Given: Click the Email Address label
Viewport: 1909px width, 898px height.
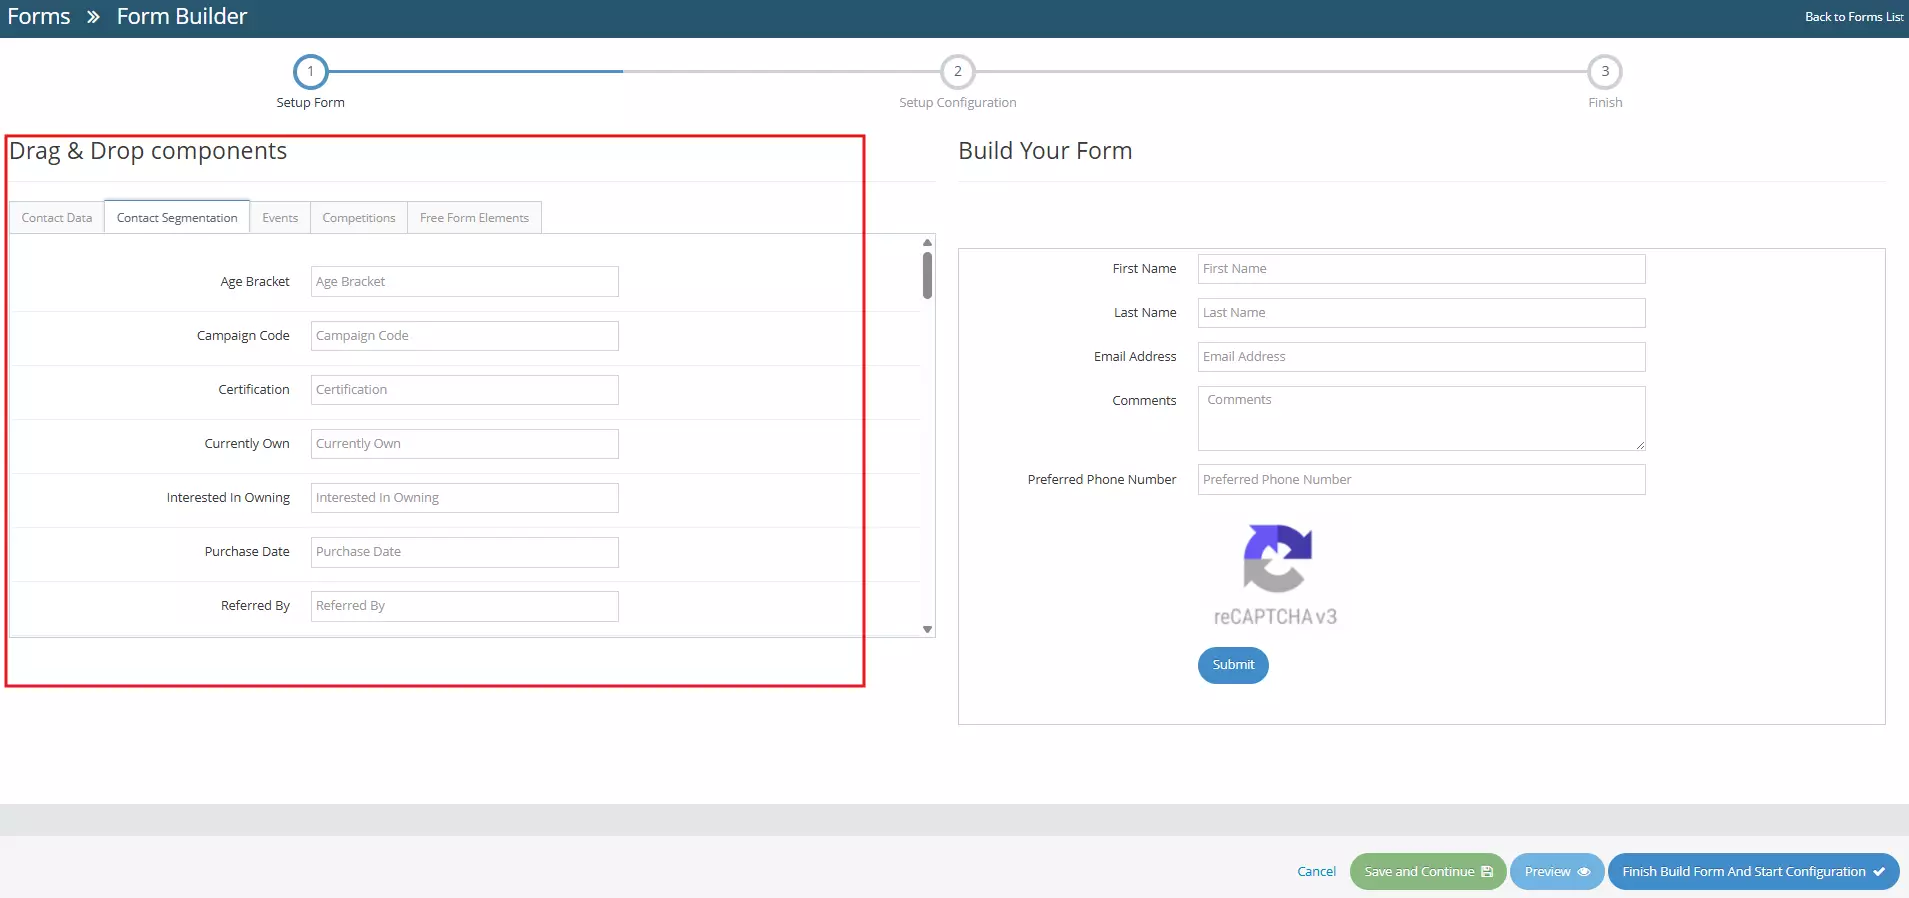Looking at the screenshot, I should (1135, 357).
